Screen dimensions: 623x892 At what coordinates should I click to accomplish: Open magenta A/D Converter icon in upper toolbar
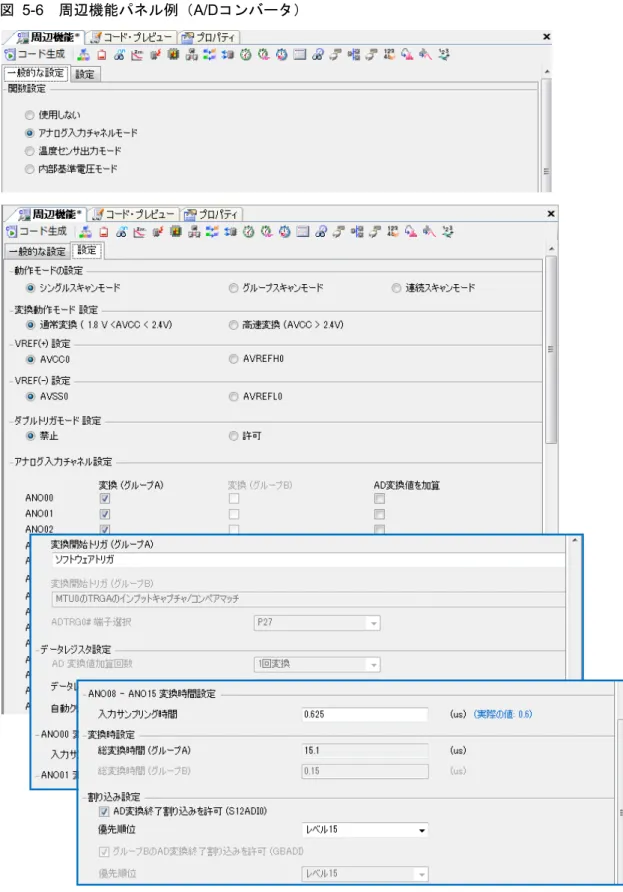click(x=407, y=55)
